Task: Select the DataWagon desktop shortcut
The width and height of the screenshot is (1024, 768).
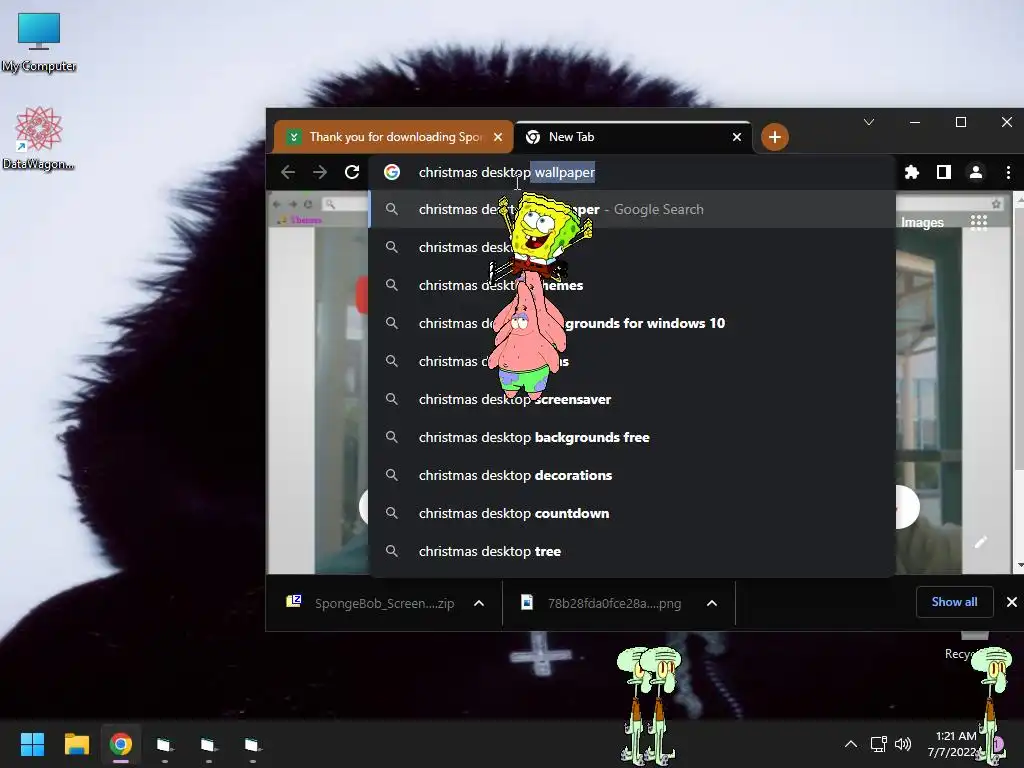Action: (39, 138)
